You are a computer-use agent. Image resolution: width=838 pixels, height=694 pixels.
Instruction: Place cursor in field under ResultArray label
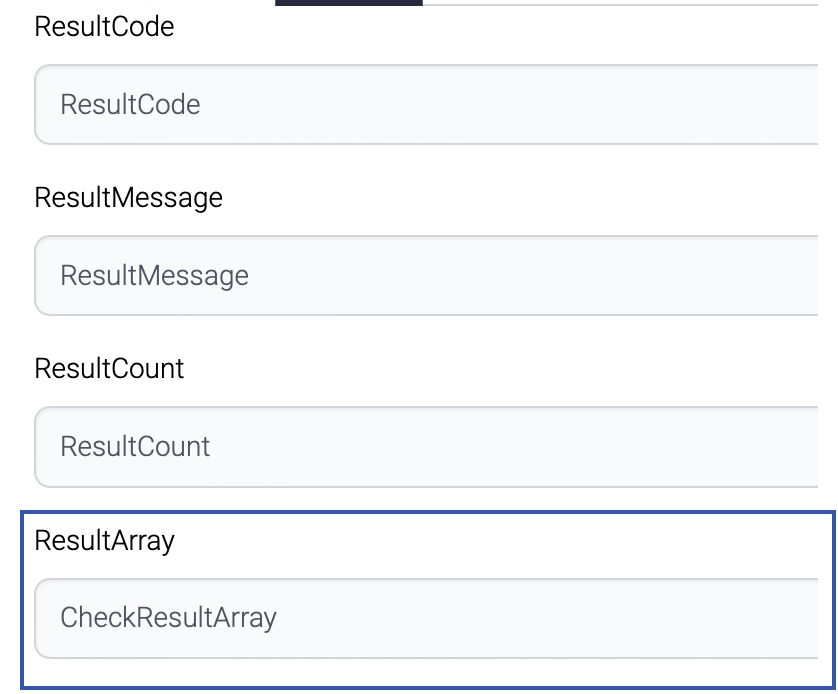500,618
